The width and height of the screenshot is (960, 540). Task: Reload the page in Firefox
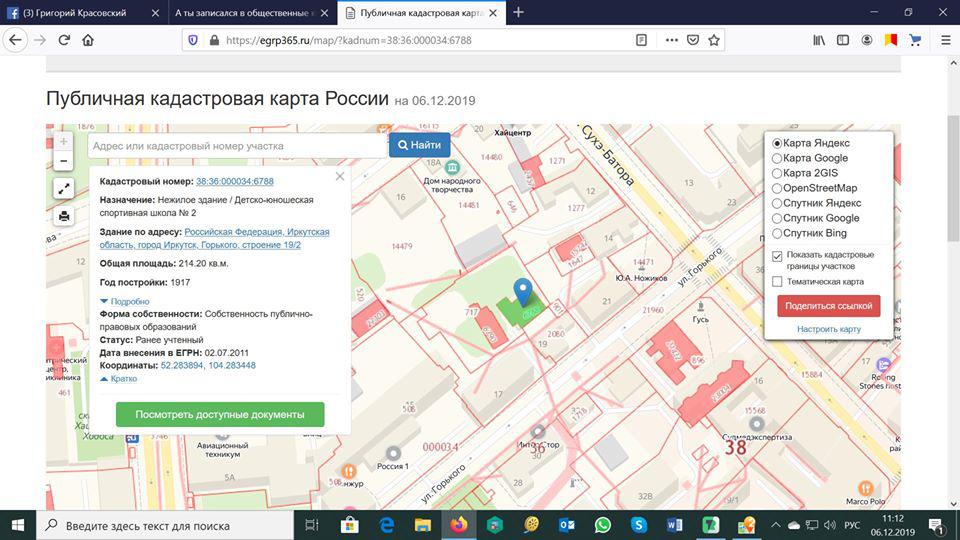(x=64, y=40)
